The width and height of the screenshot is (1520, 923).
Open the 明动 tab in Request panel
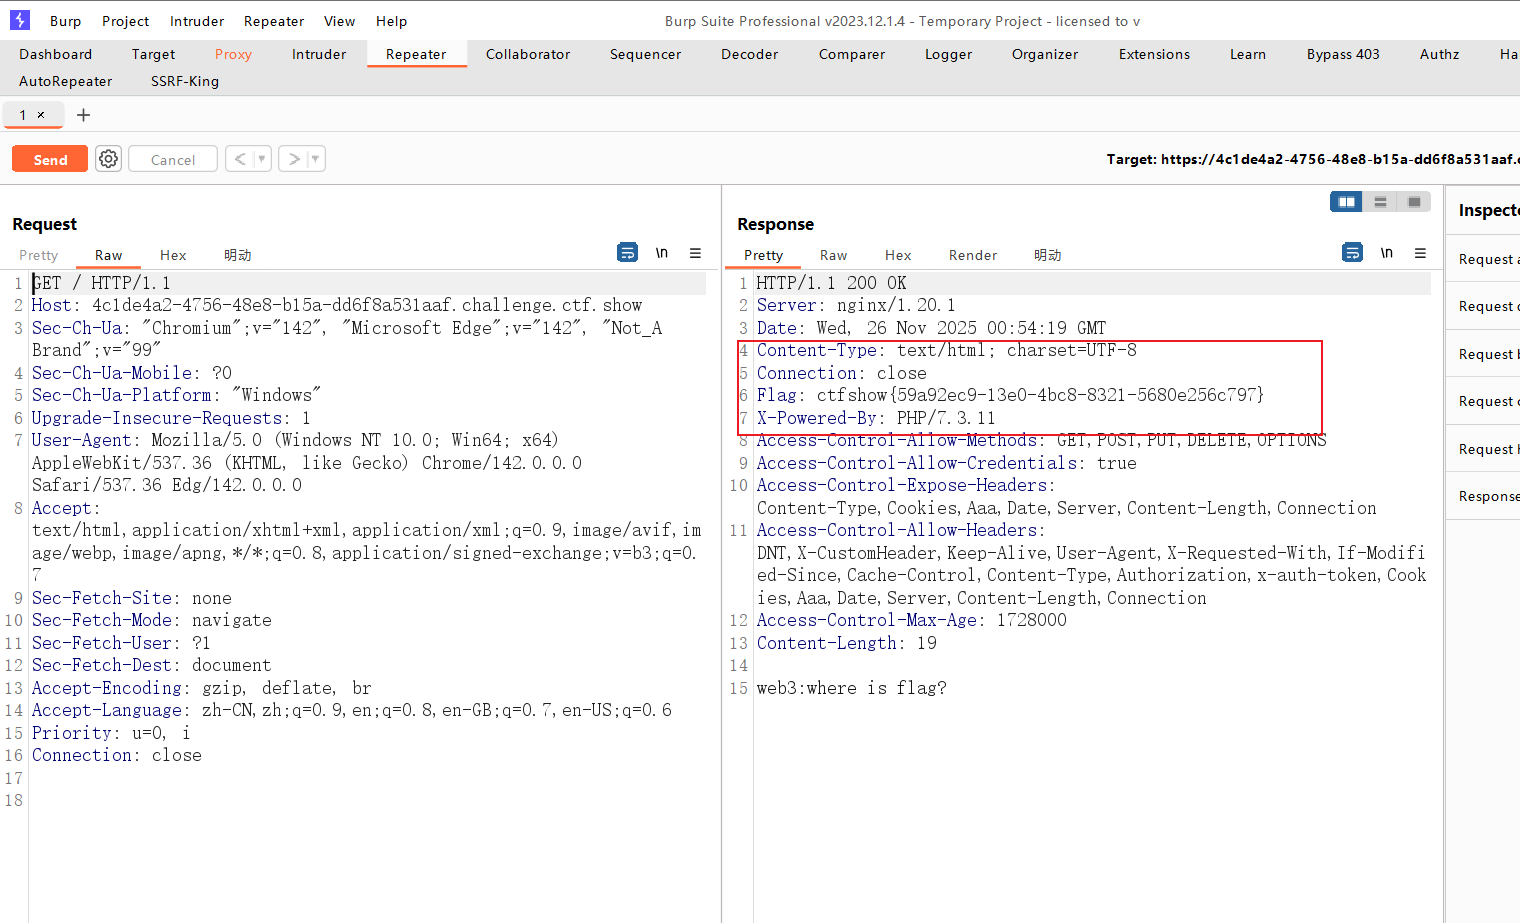coord(237,255)
